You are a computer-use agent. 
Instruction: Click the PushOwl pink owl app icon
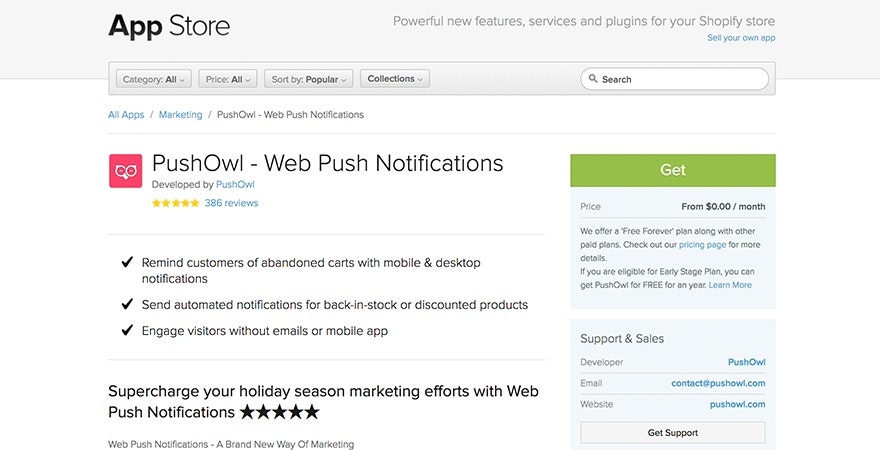[125, 171]
